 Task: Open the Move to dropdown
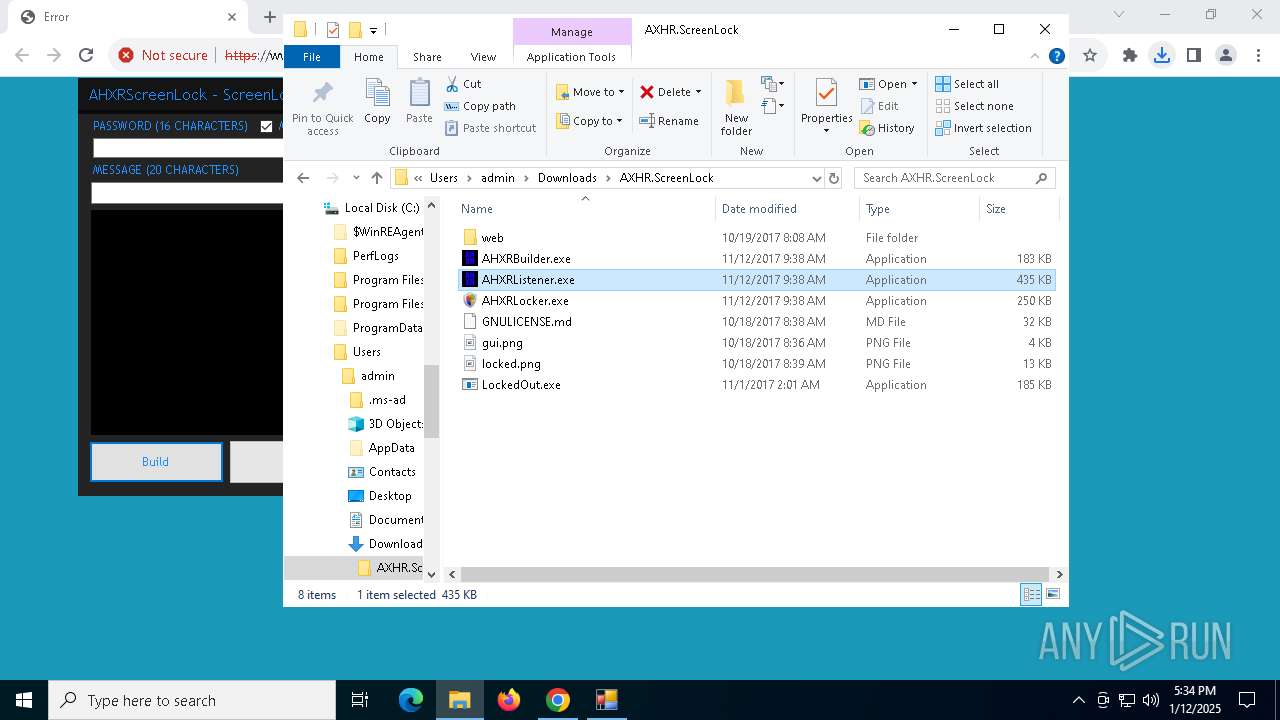point(590,92)
